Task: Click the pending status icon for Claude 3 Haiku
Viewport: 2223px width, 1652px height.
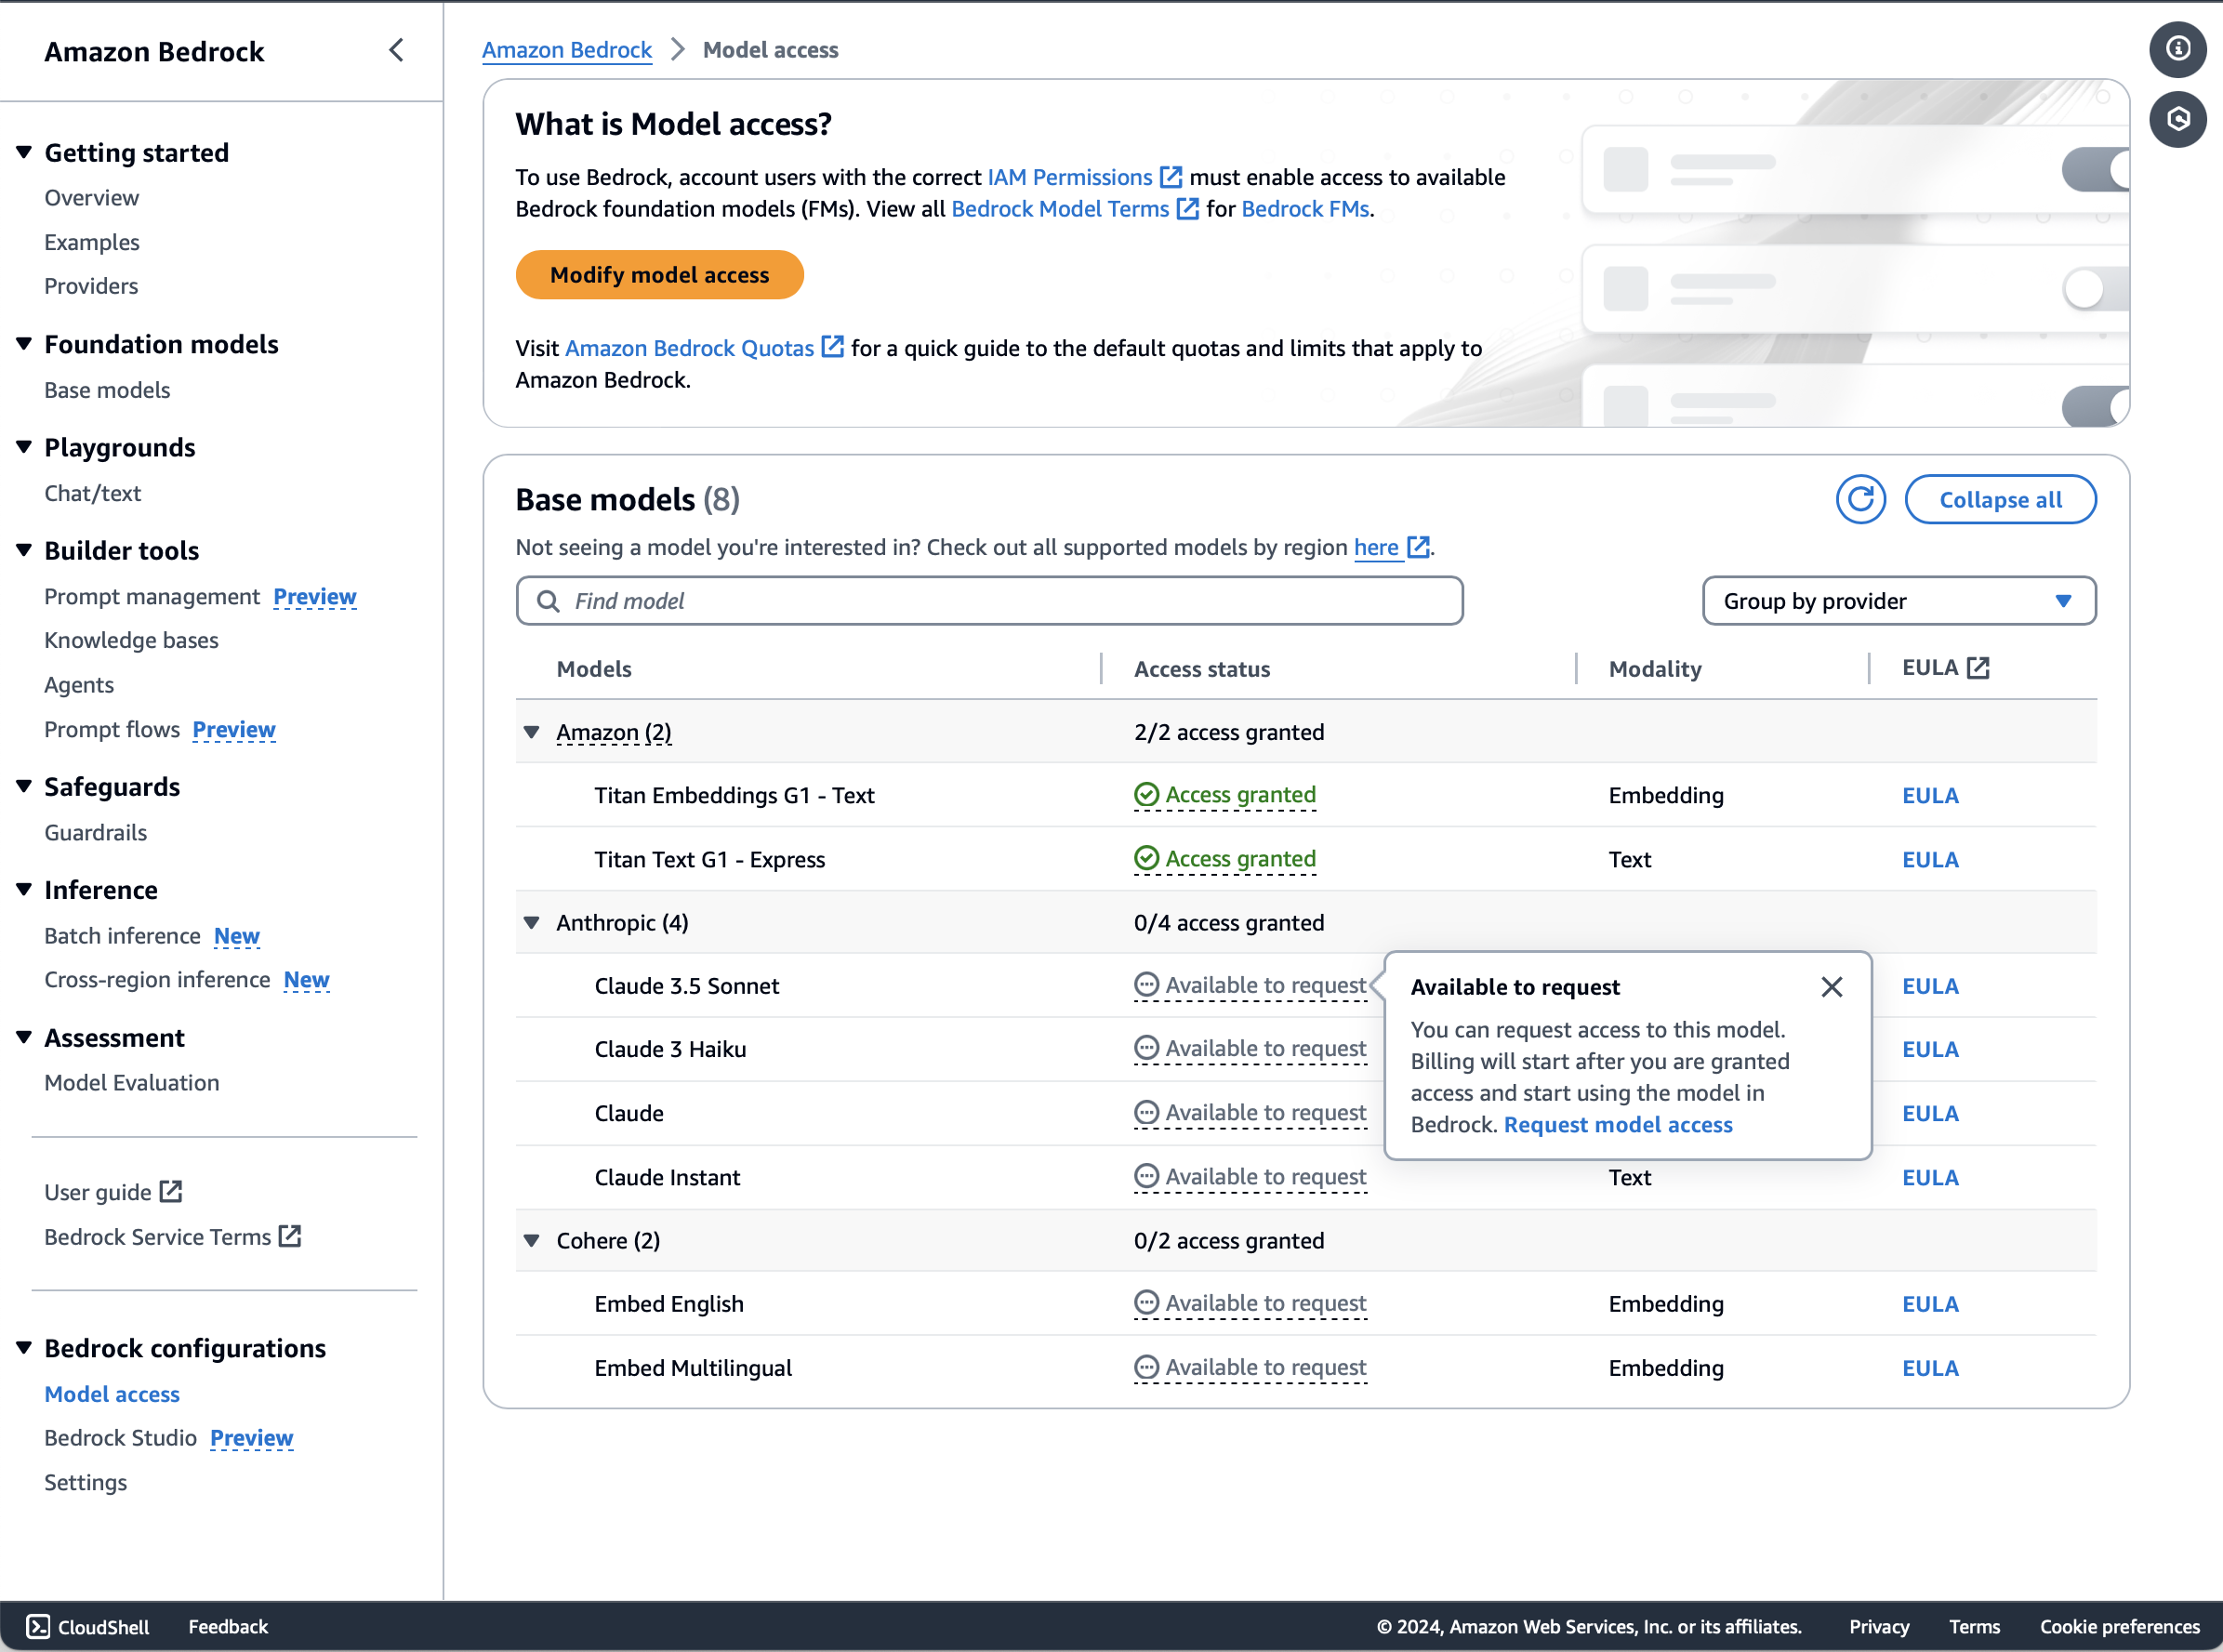Action: 1146,1048
